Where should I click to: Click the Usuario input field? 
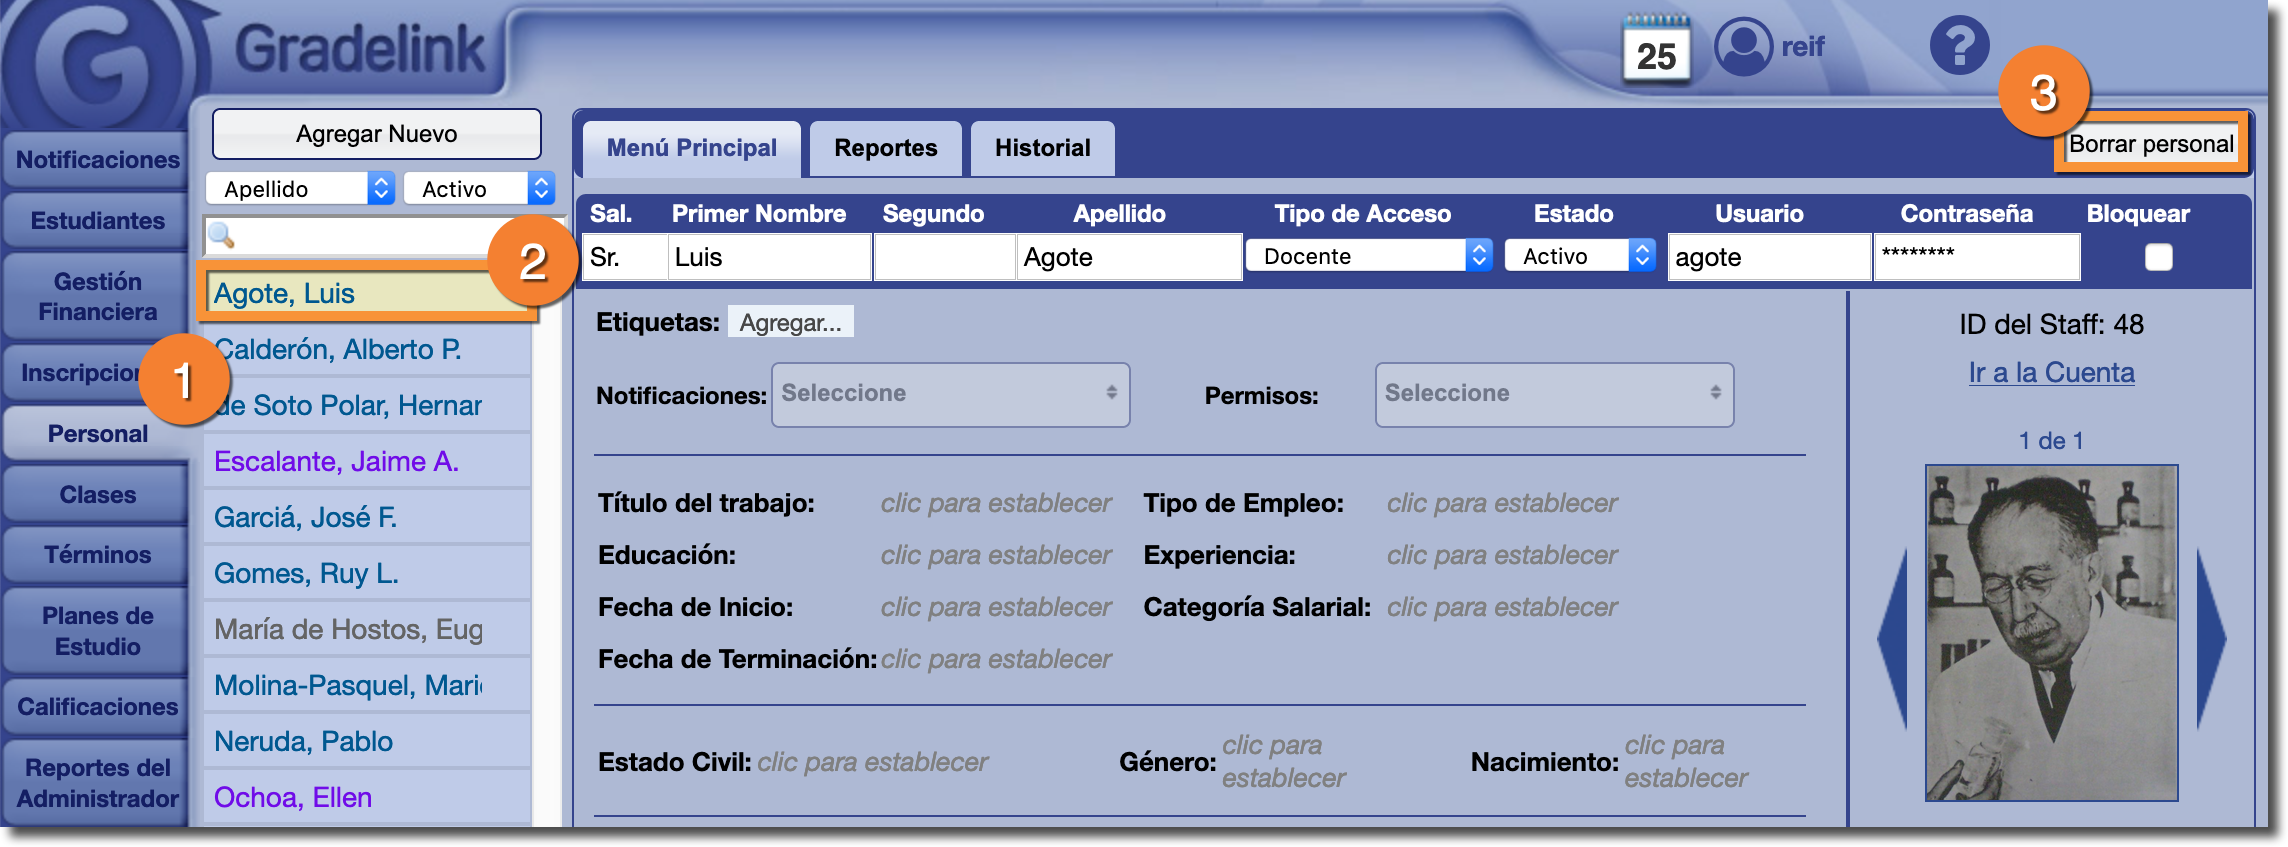(x=1768, y=257)
